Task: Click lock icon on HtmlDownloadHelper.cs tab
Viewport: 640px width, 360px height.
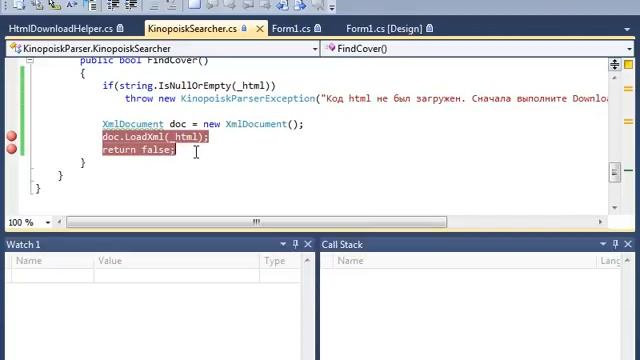Action: pyautogui.click(x=120, y=28)
